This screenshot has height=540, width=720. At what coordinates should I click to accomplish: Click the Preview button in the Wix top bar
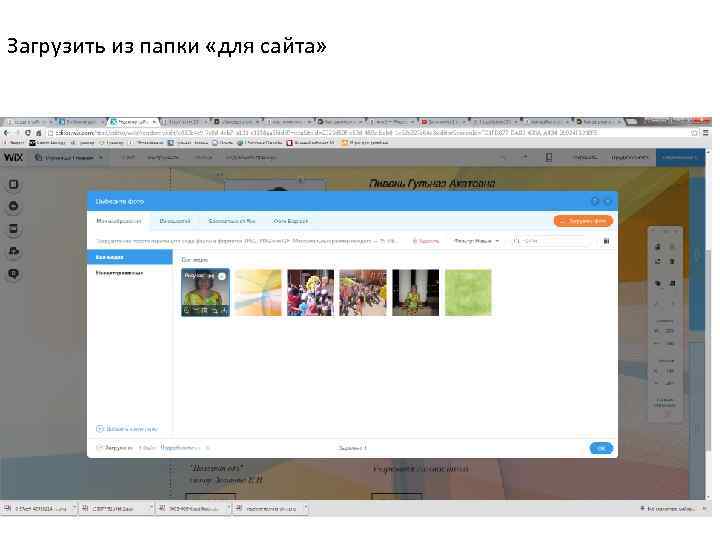tap(629, 158)
